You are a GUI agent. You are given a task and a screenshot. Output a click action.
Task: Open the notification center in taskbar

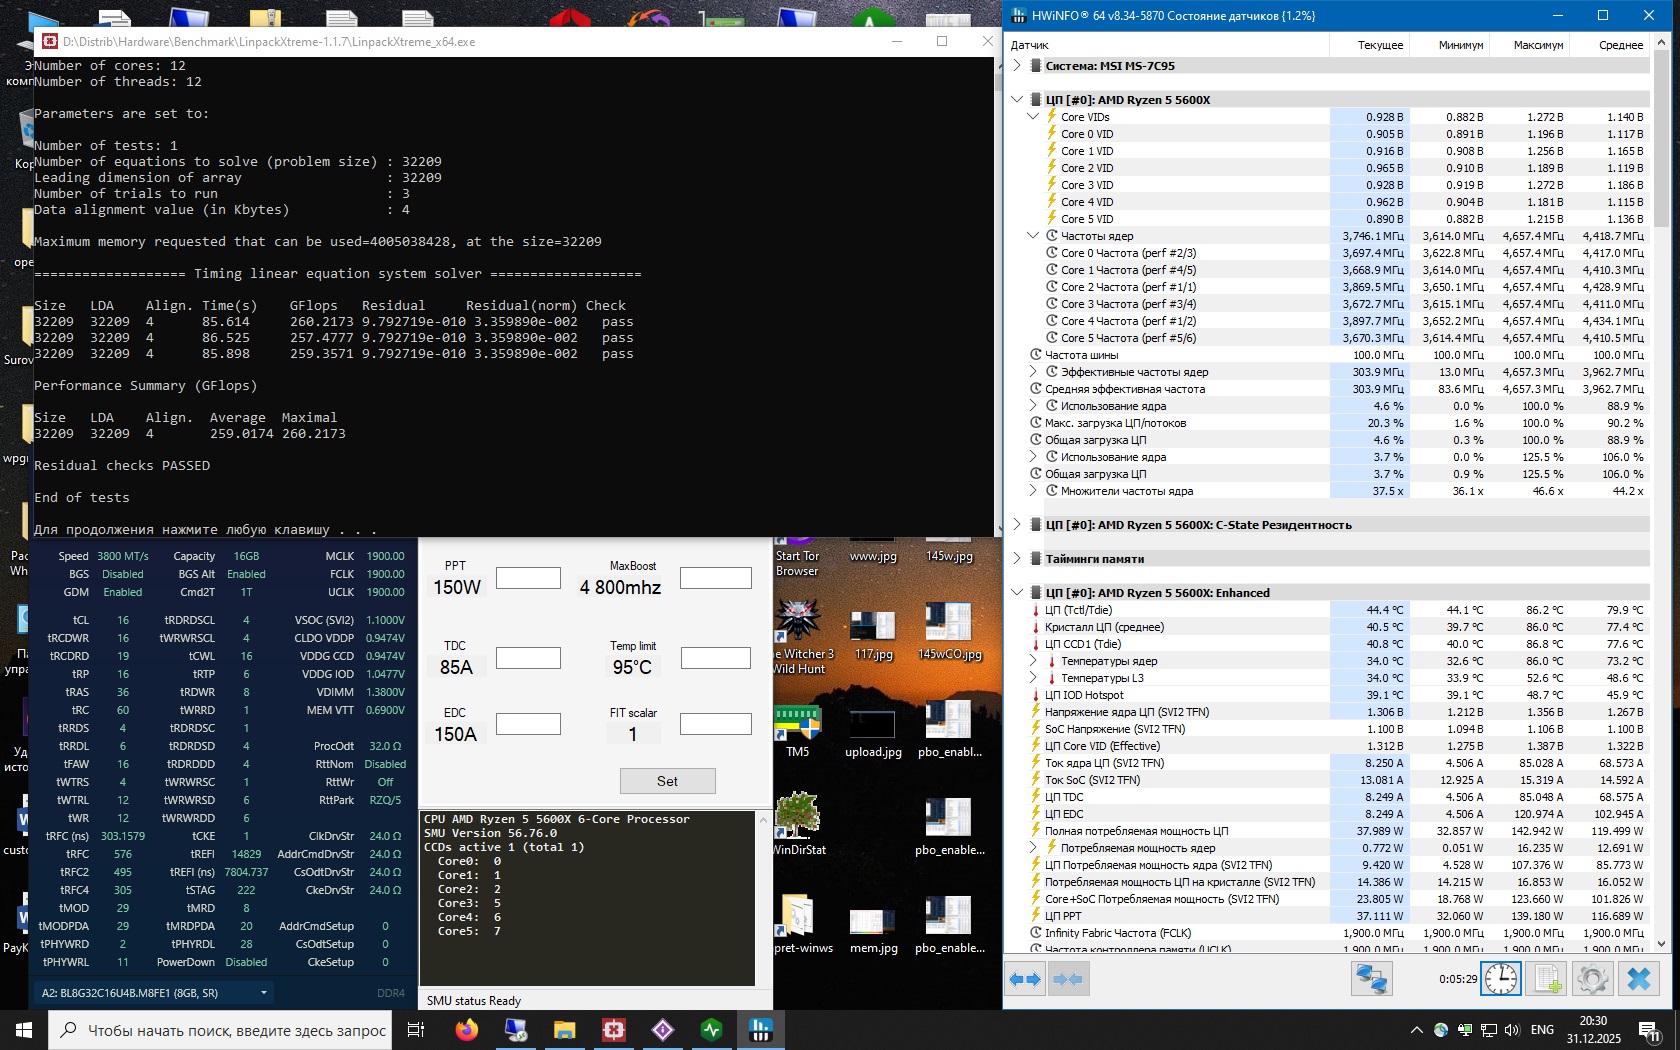tap(1650, 1030)
